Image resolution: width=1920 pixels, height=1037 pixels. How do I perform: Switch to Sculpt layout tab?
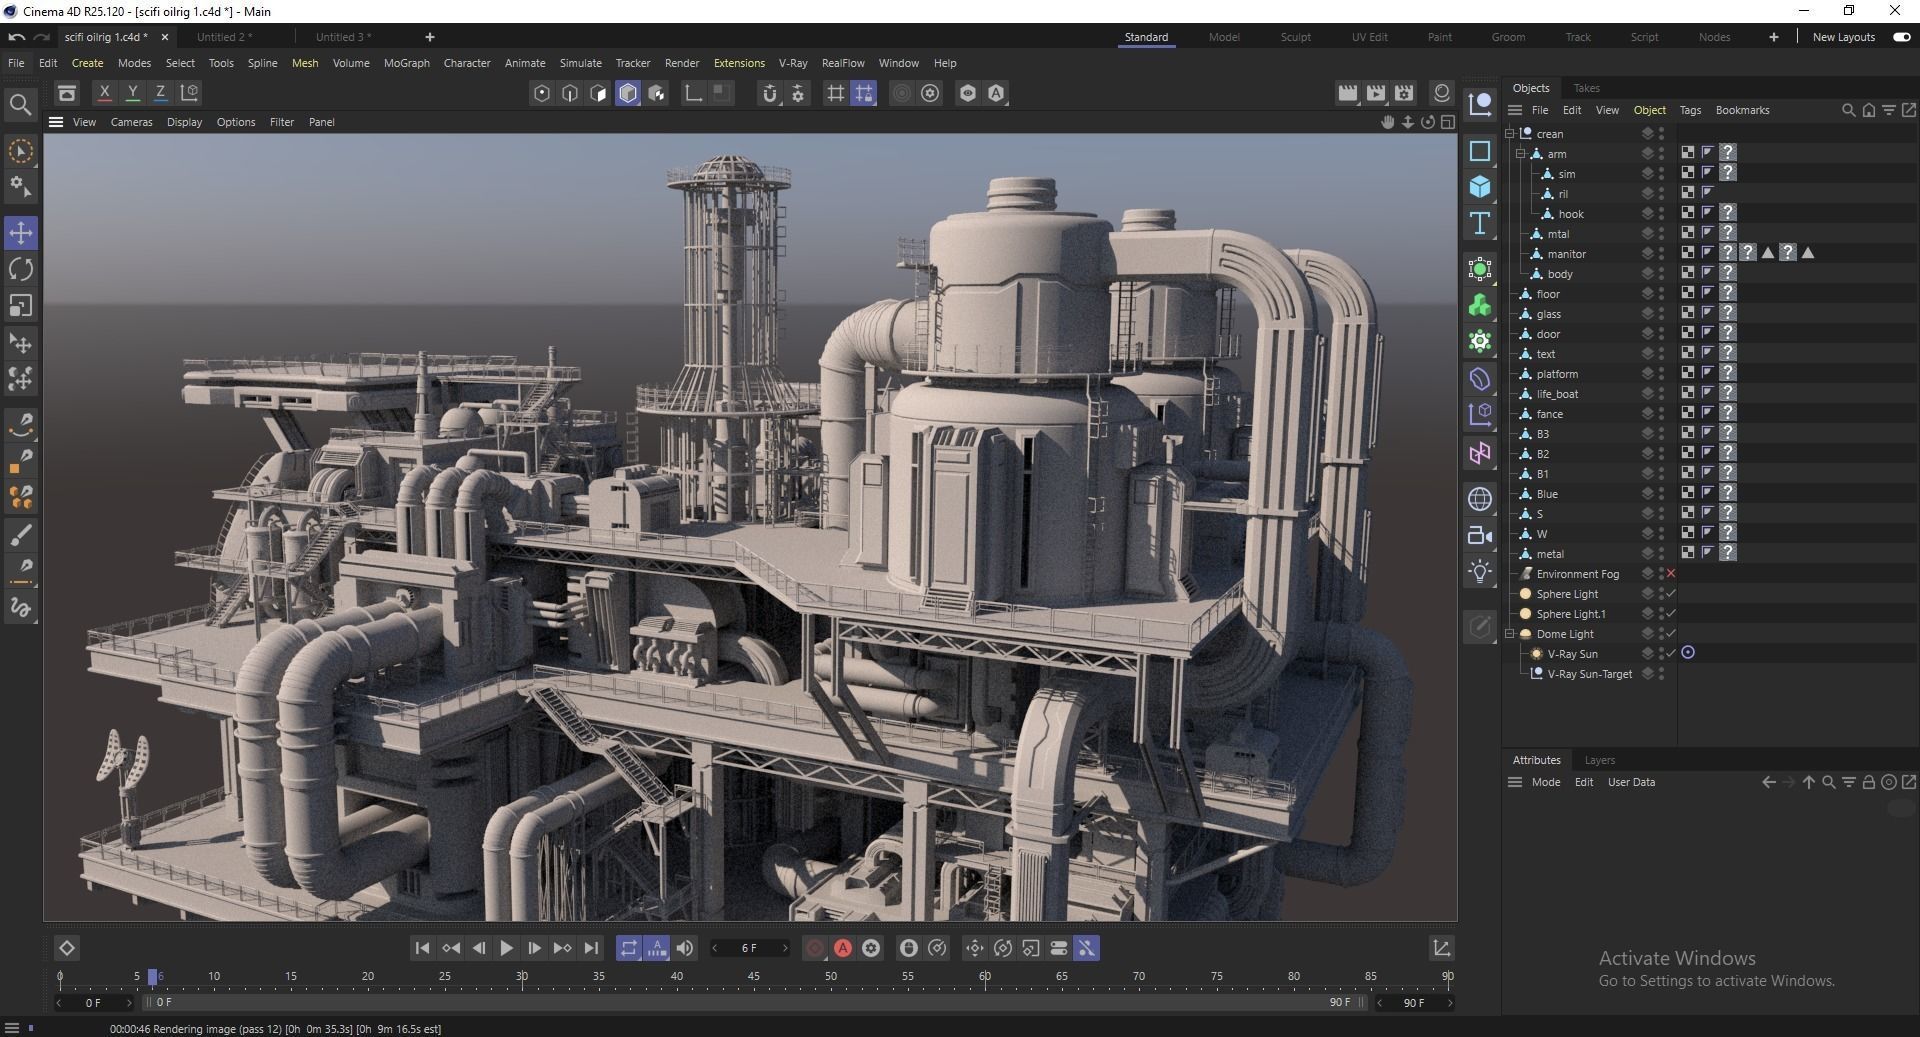pos(1295,37)
